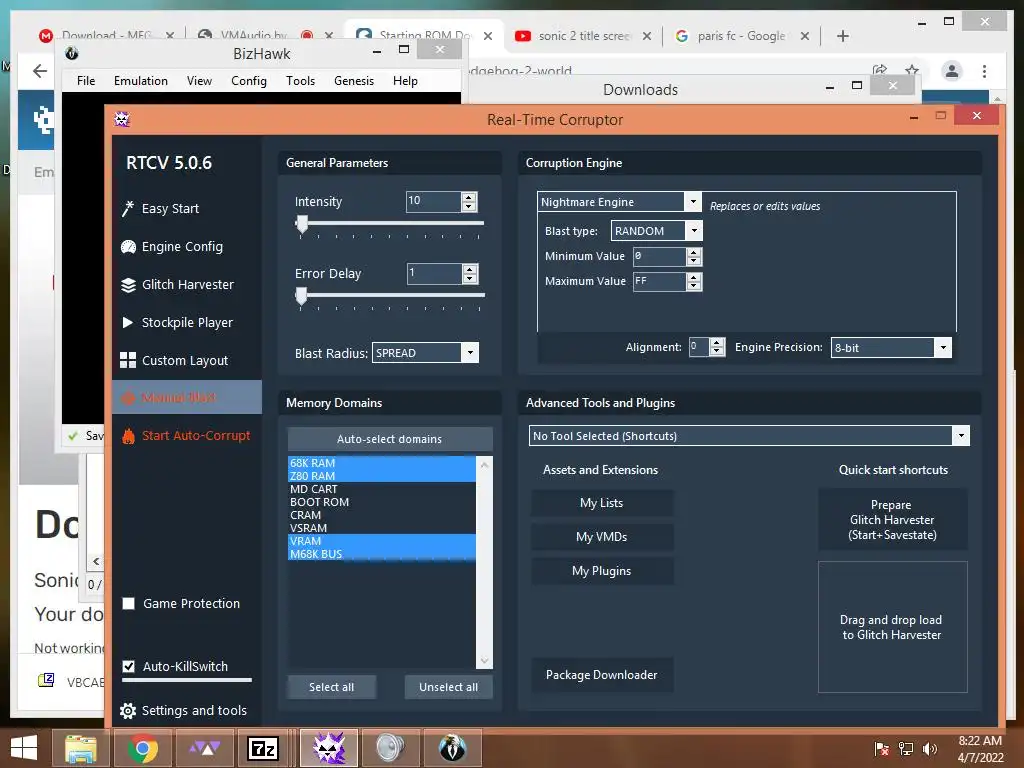Bookmark the page with the star icon
Viewport: 1024px width, 768px height.
coord(912,70)
